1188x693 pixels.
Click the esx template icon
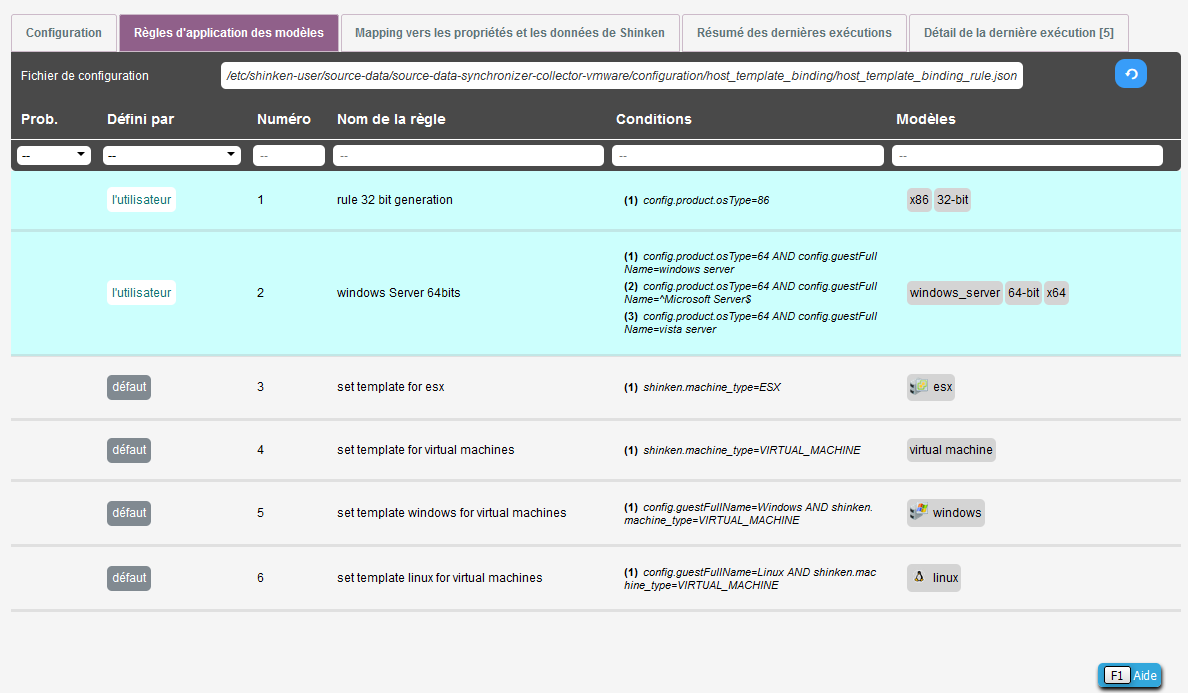(919, 387)
